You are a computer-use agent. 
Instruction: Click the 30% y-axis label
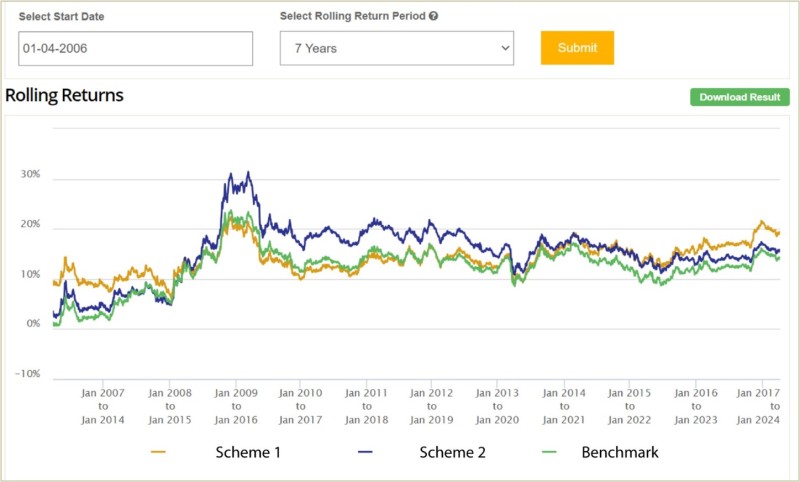[x=30, y=174]
